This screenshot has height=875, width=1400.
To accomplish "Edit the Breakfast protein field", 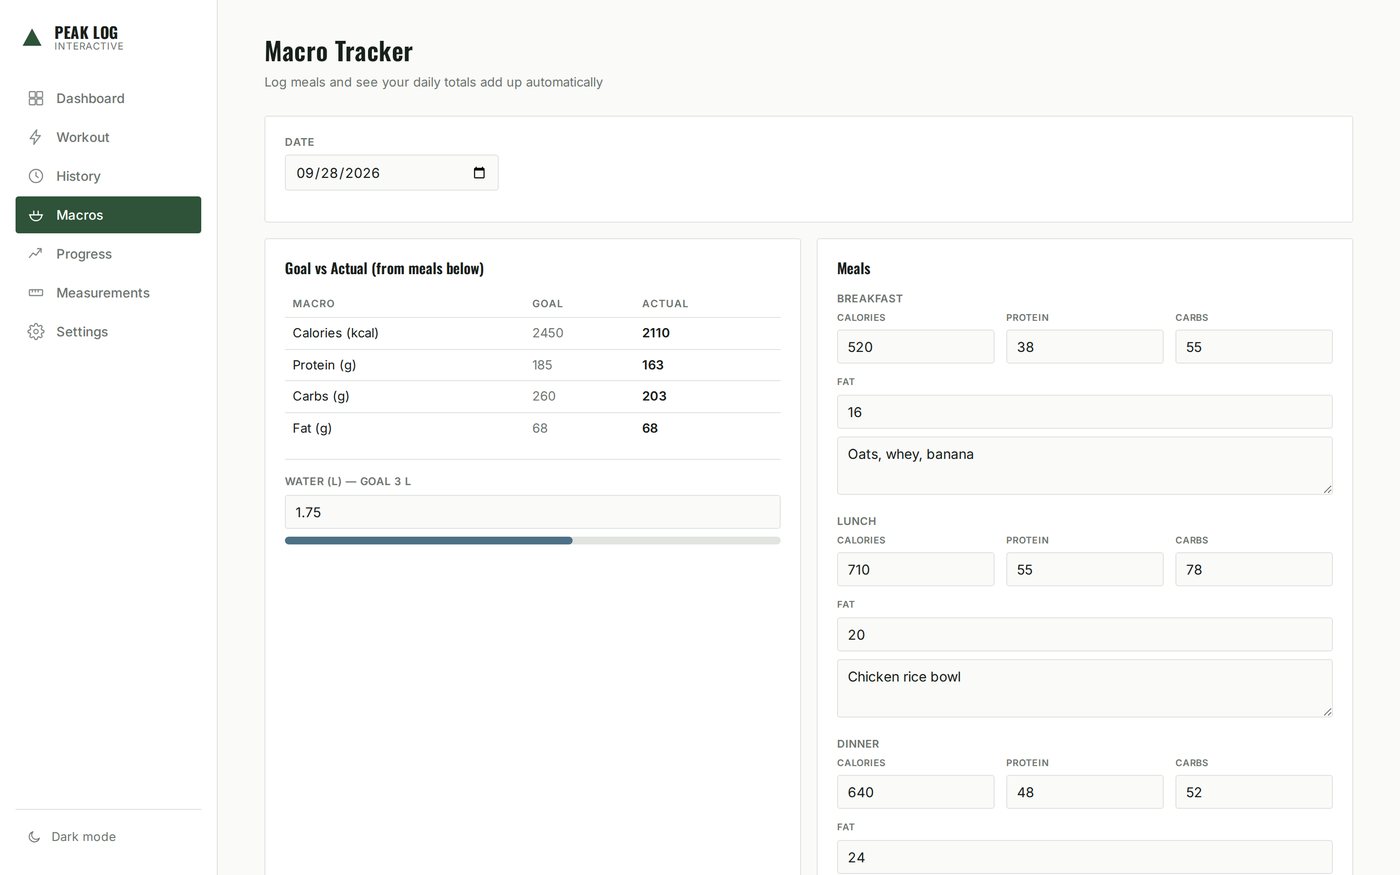I will pyautogui.click(x=1084, y=347).
